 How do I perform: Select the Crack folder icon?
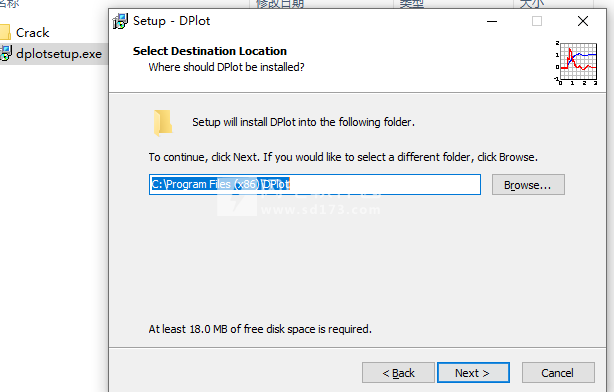coord(5,33)
